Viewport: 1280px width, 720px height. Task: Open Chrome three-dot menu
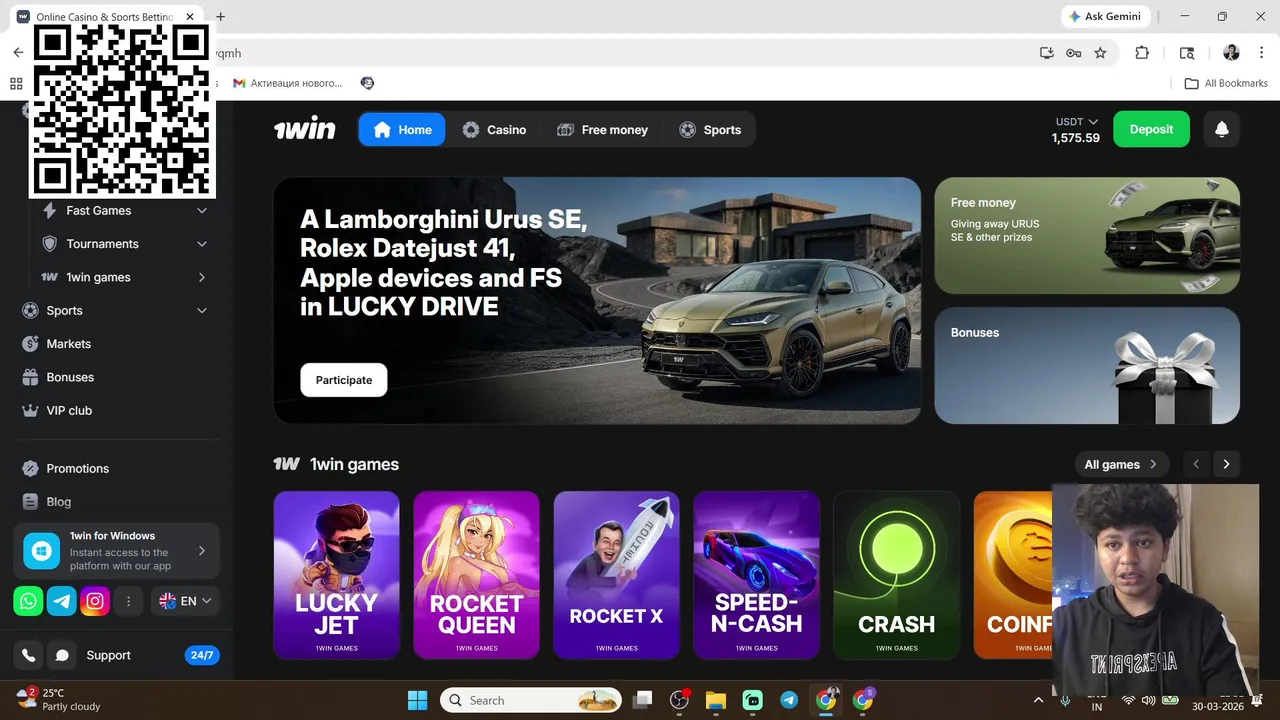[1261, 53]
